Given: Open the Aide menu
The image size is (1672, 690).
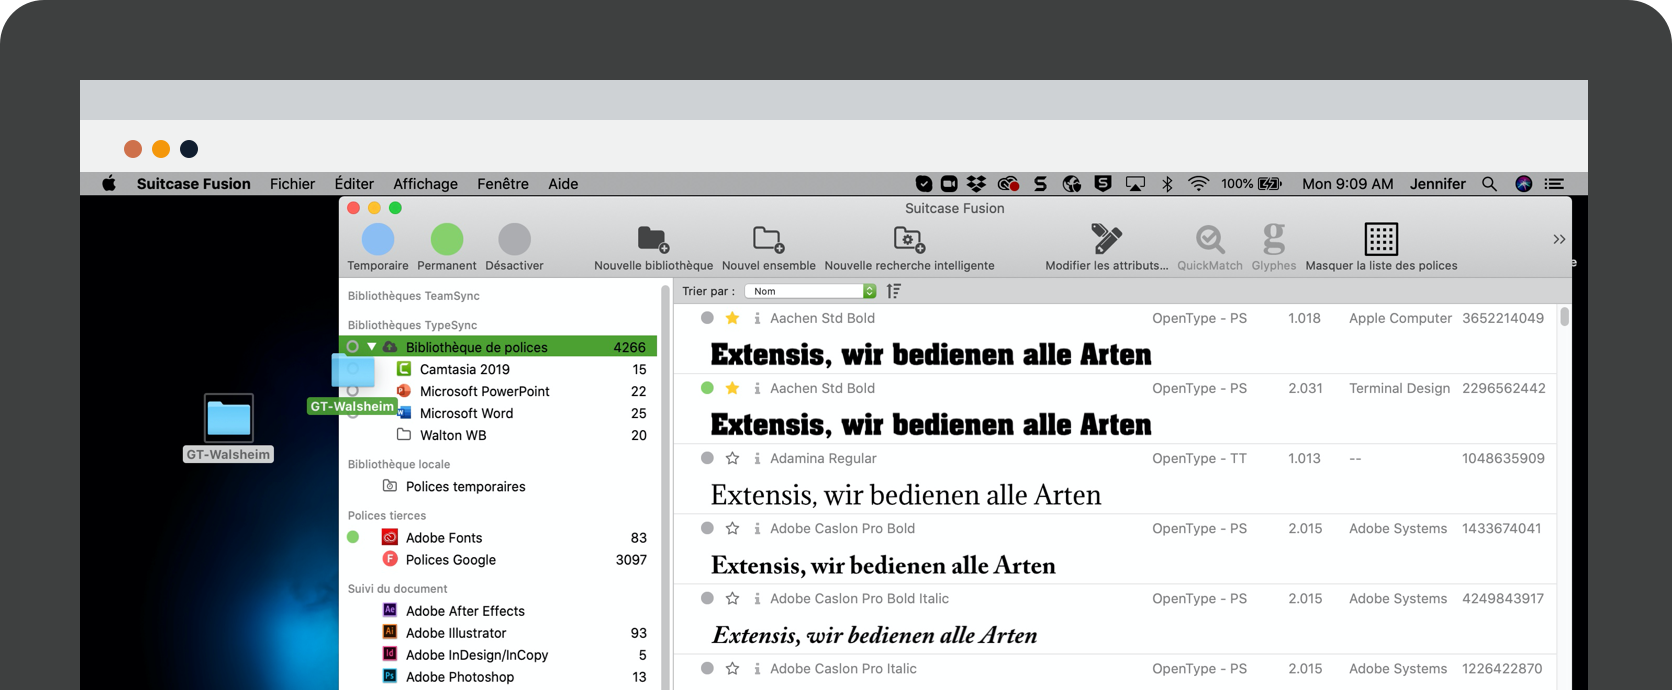Looking at the screenshot, I should [563, 184].
